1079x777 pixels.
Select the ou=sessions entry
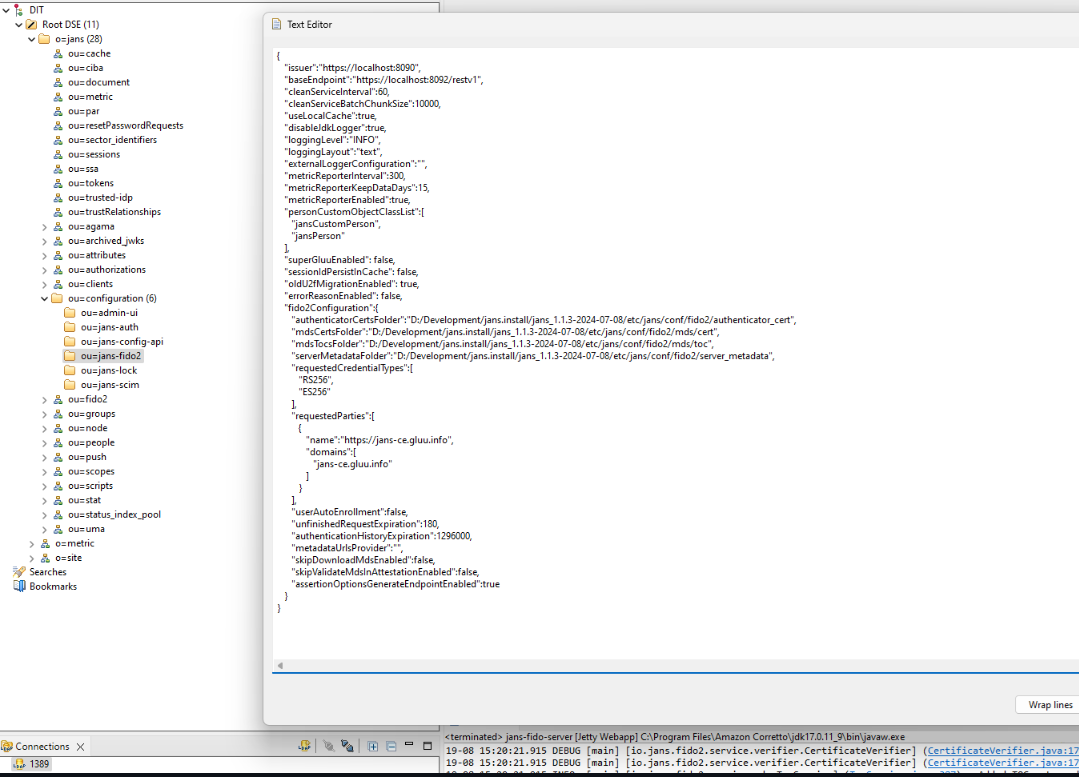coord(94,154)
